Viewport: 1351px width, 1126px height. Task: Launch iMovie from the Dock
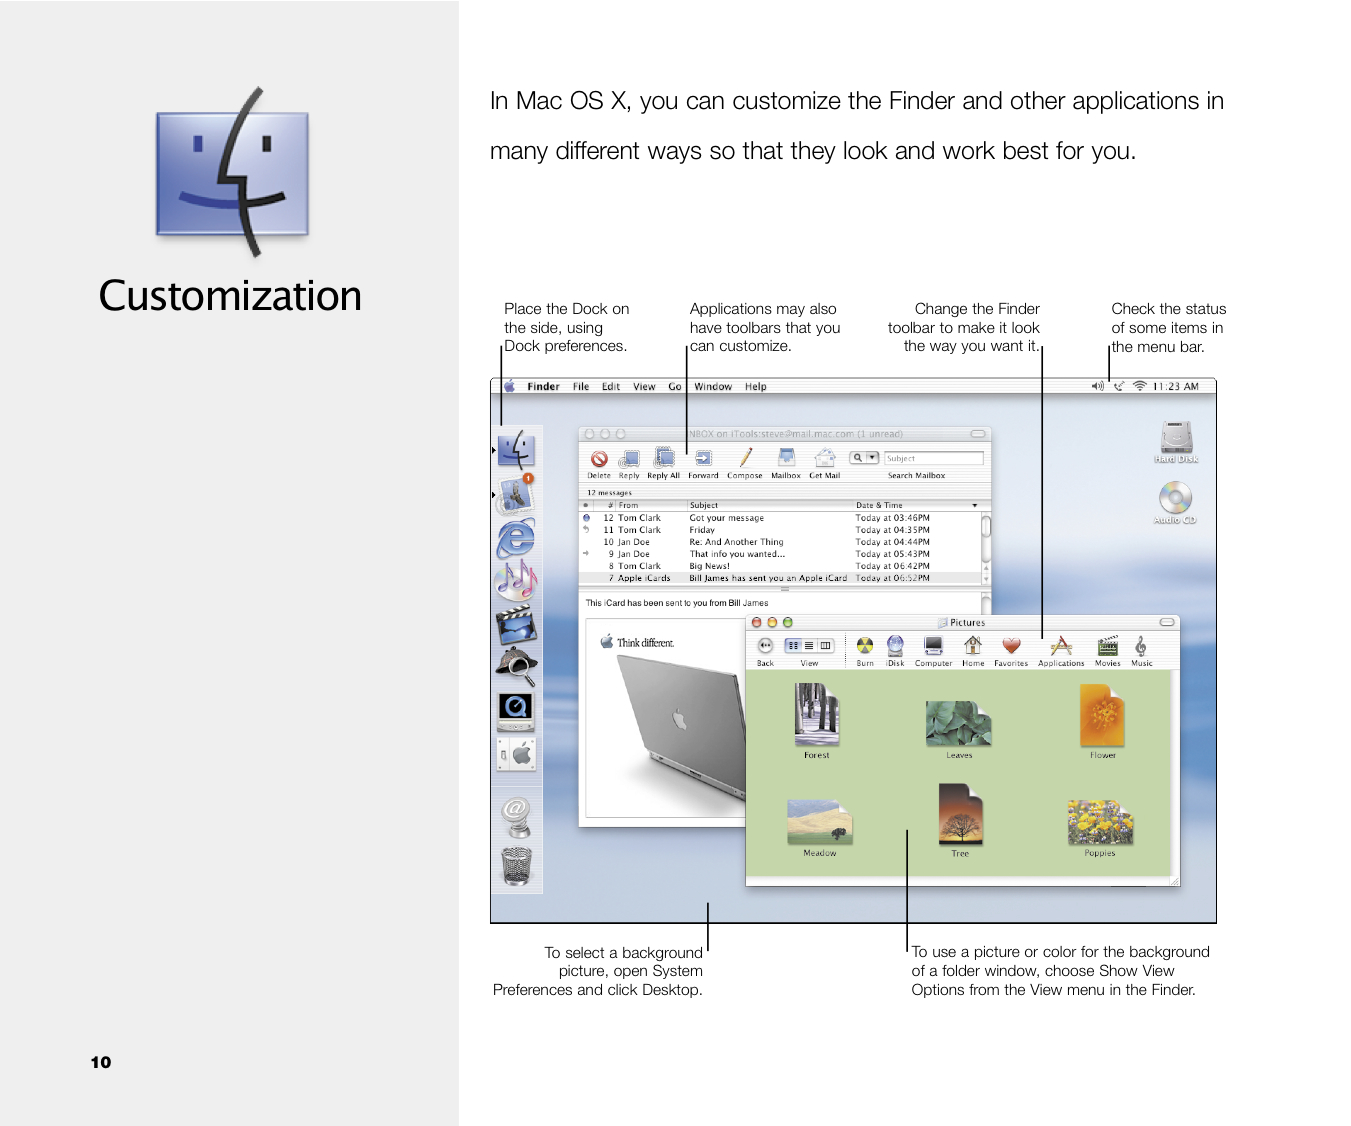coord(516,625)
